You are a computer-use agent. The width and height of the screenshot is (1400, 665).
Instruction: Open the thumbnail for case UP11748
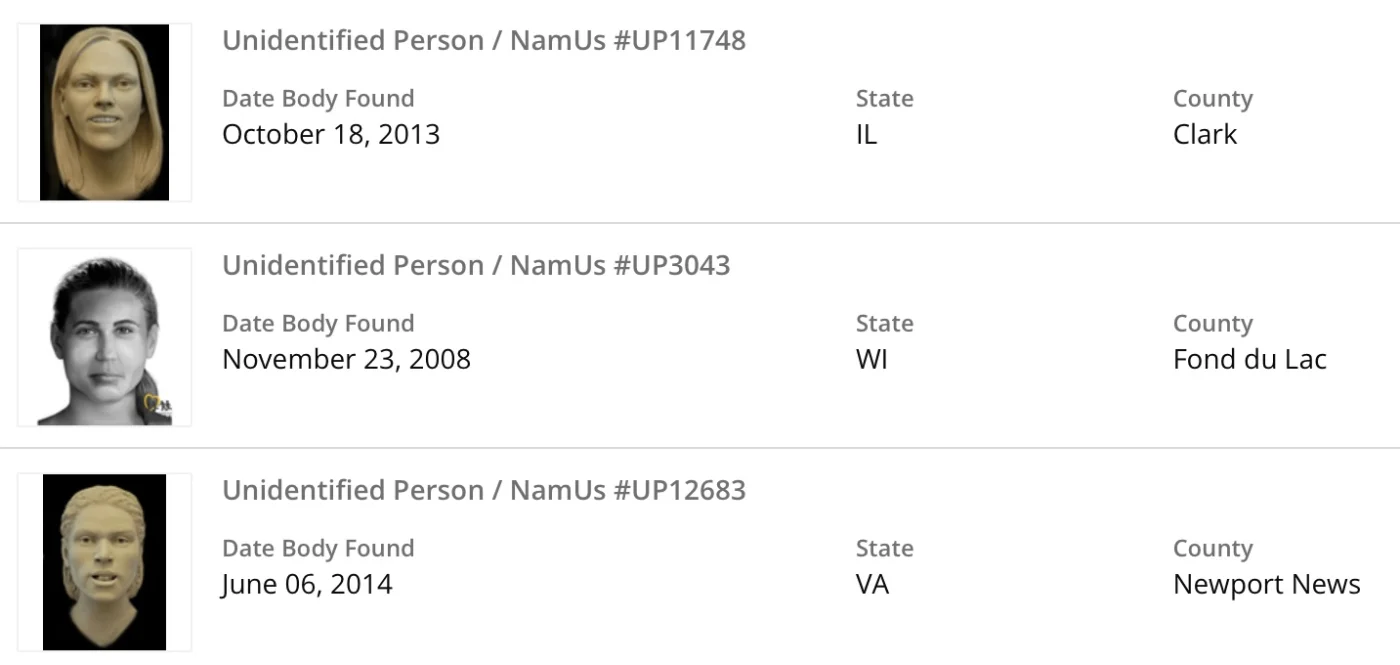click(x=104, y=112)
